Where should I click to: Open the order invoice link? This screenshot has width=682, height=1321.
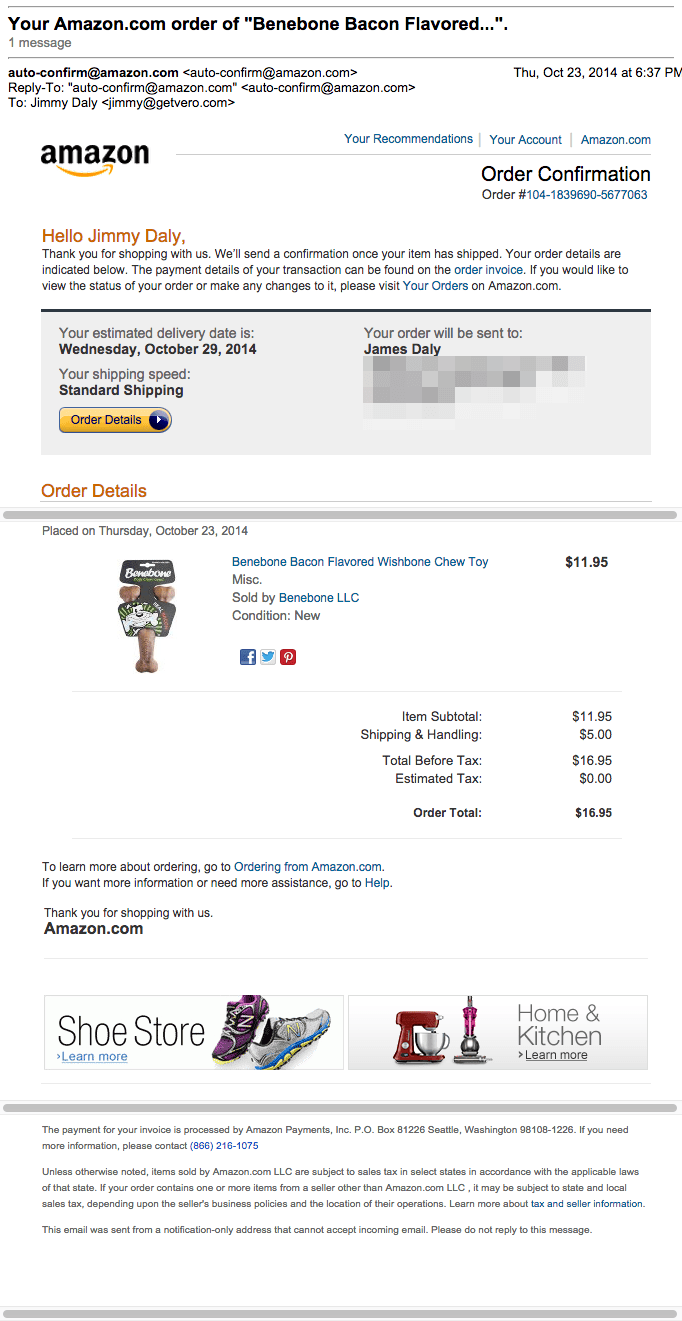(490, 270)
